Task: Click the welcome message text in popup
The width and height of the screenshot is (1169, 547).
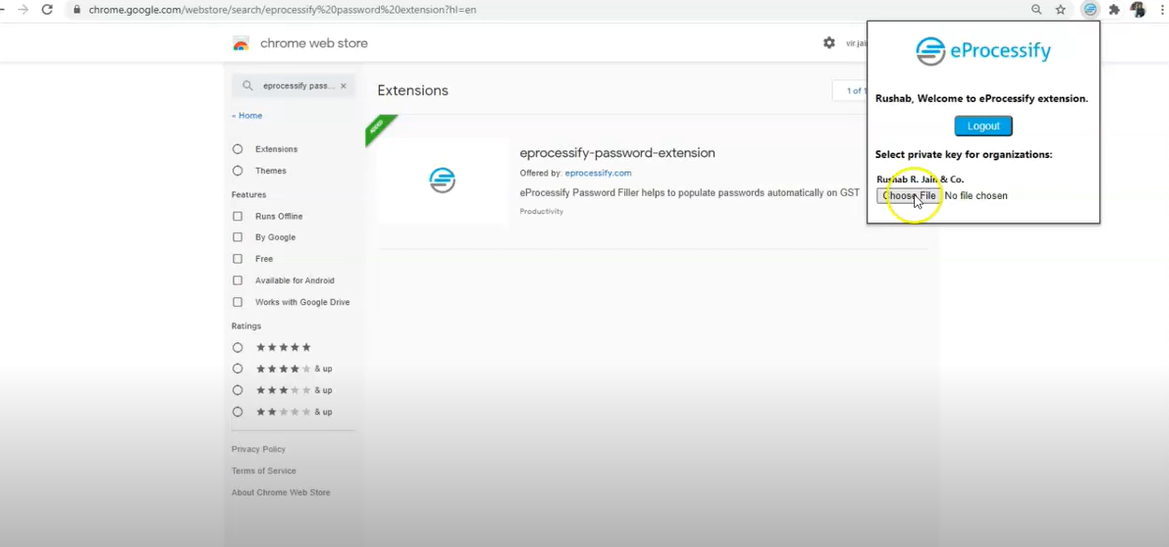Action: coord(981,98)
